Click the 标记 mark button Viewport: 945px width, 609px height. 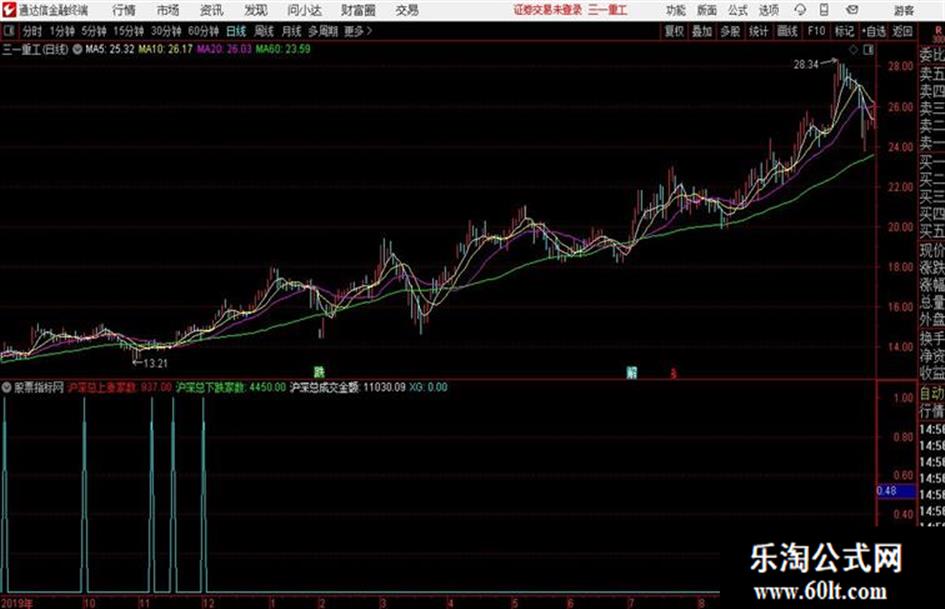tap(844, 31)
